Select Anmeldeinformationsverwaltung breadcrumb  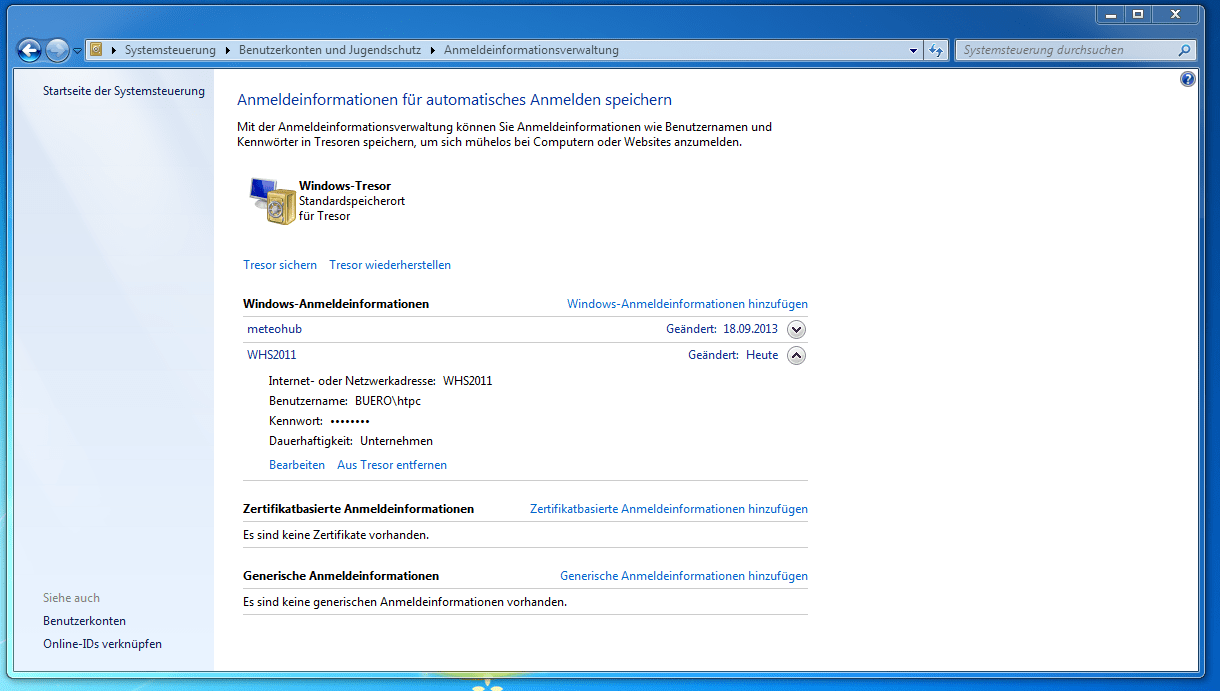tap(531, 50)
